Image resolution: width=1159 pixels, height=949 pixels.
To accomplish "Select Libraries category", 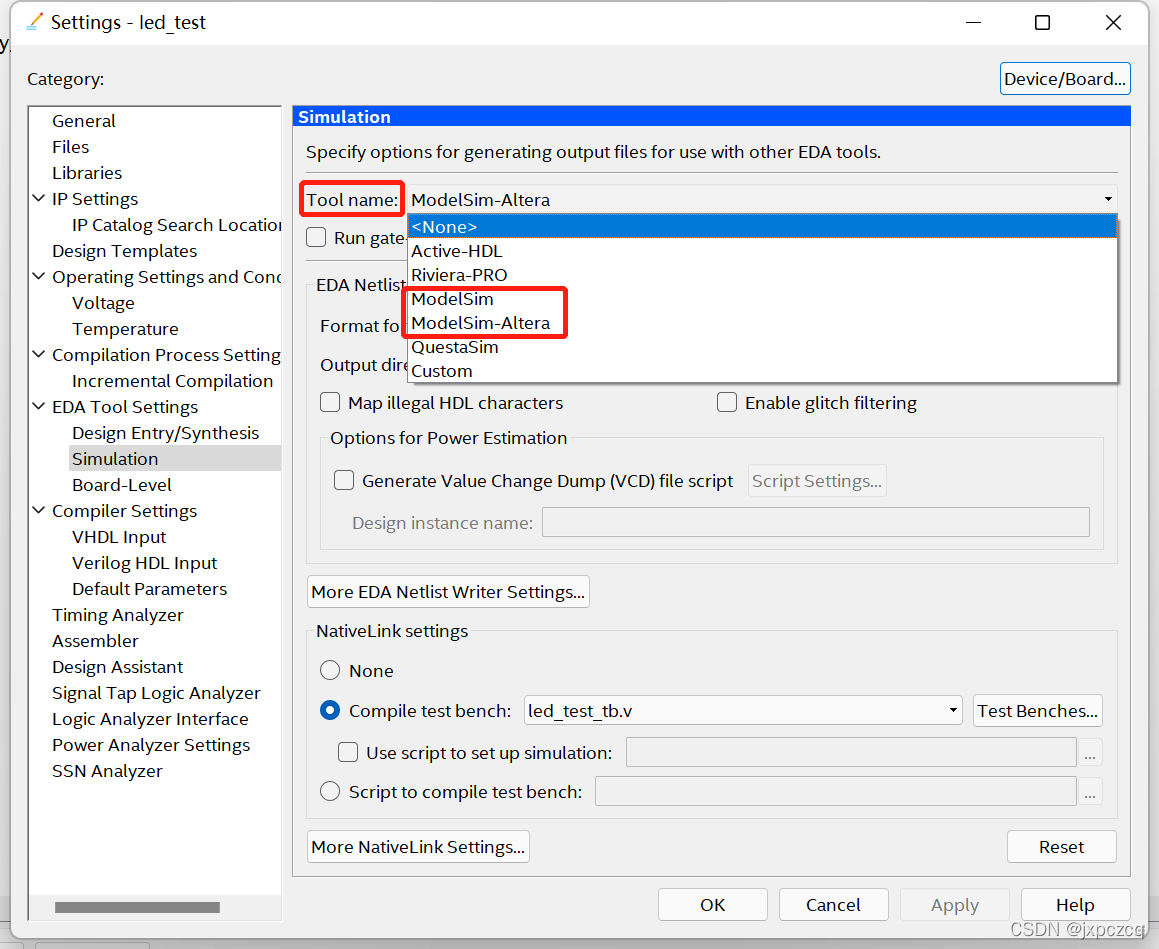I will [87, 172].
